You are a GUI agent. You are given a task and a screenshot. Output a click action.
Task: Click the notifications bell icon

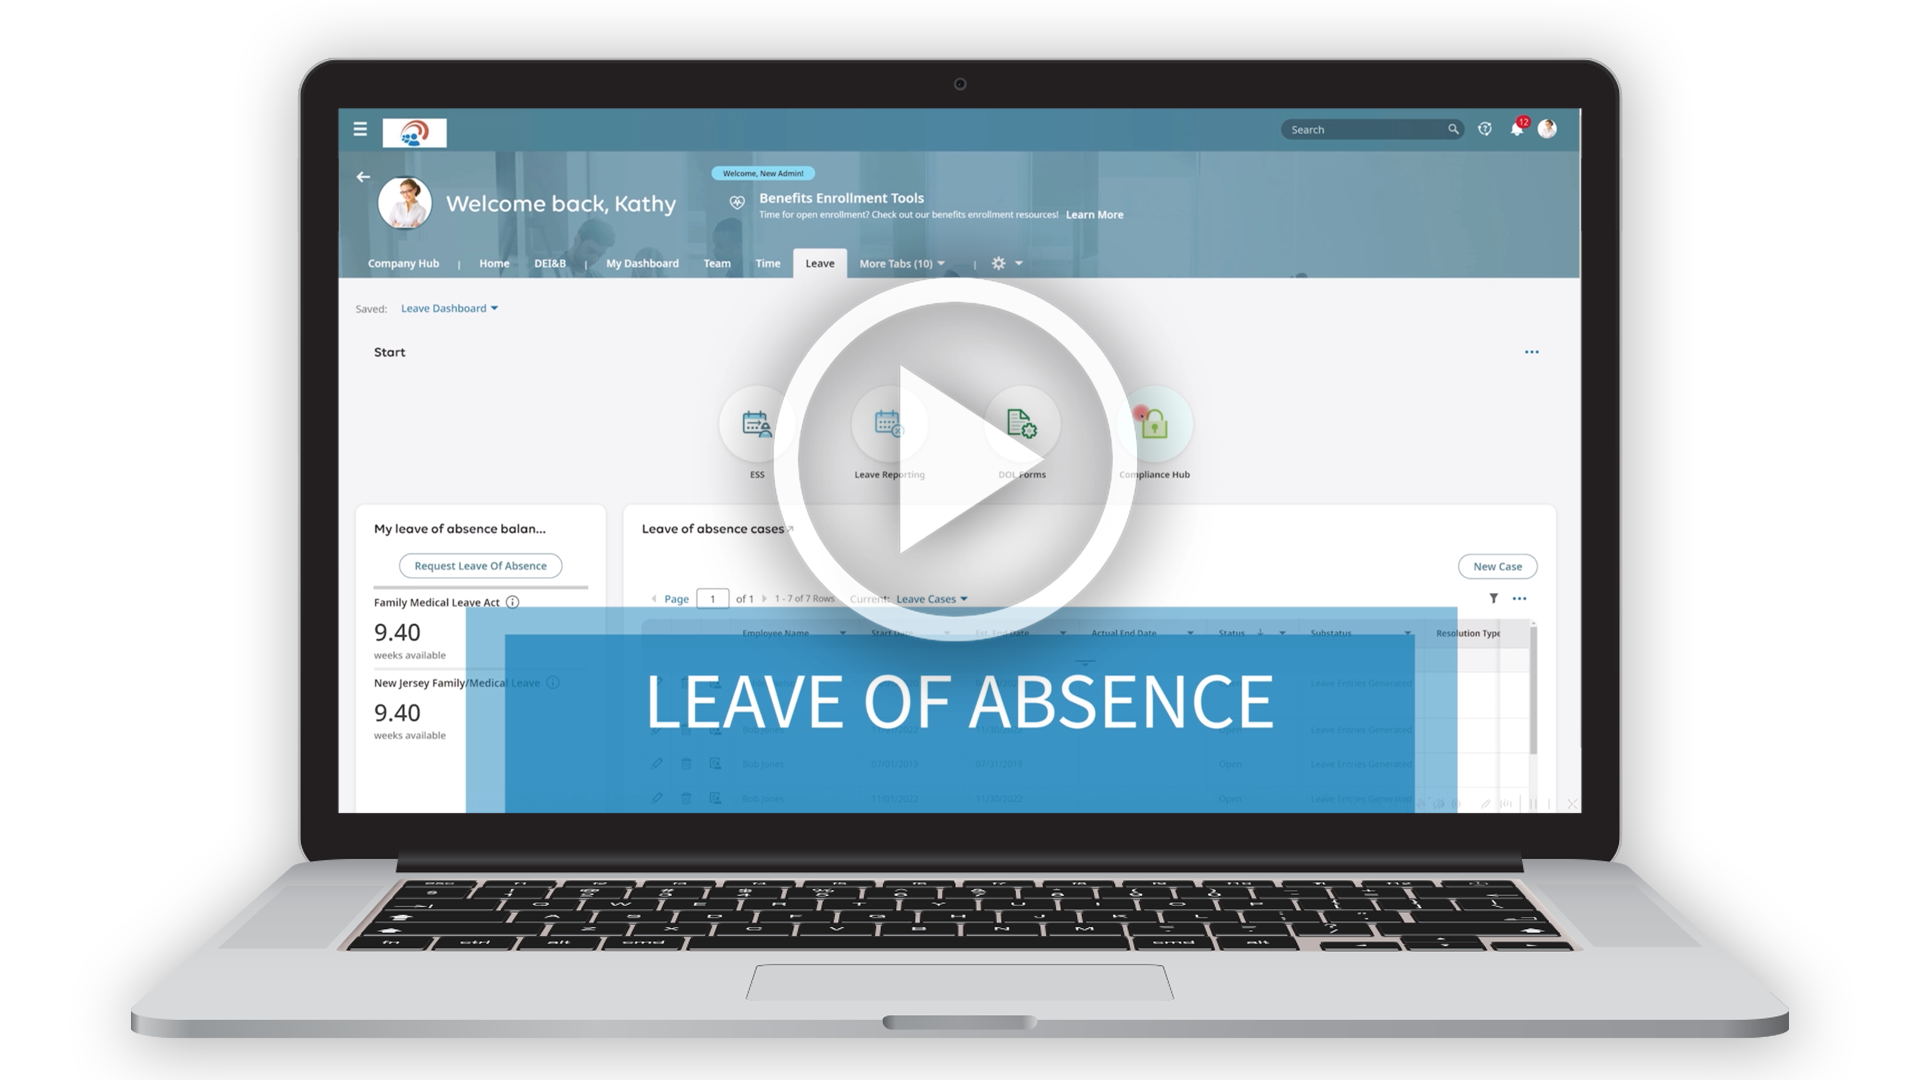[x=1519, y=129]
